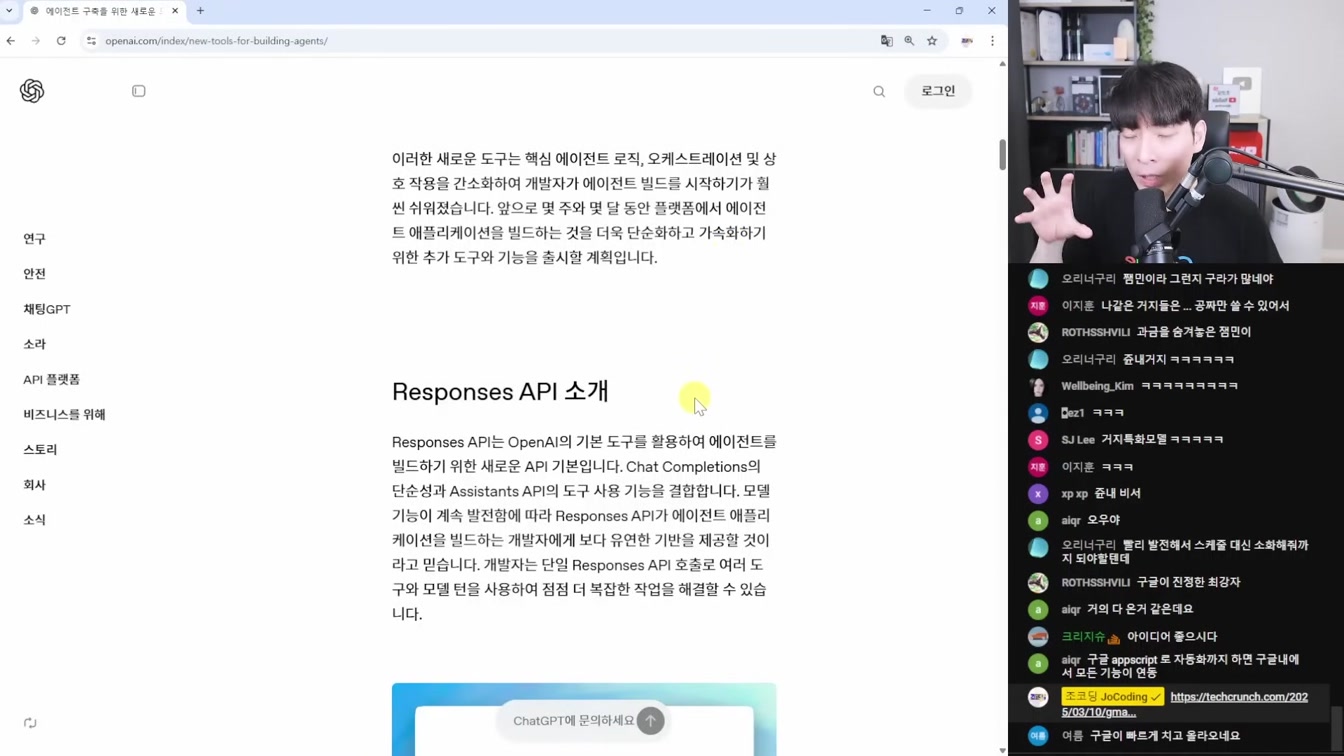Screen dimensions: 1344x756
Task: Click the 크리지슈 avatar in chat
Action: coord(1038,637)
